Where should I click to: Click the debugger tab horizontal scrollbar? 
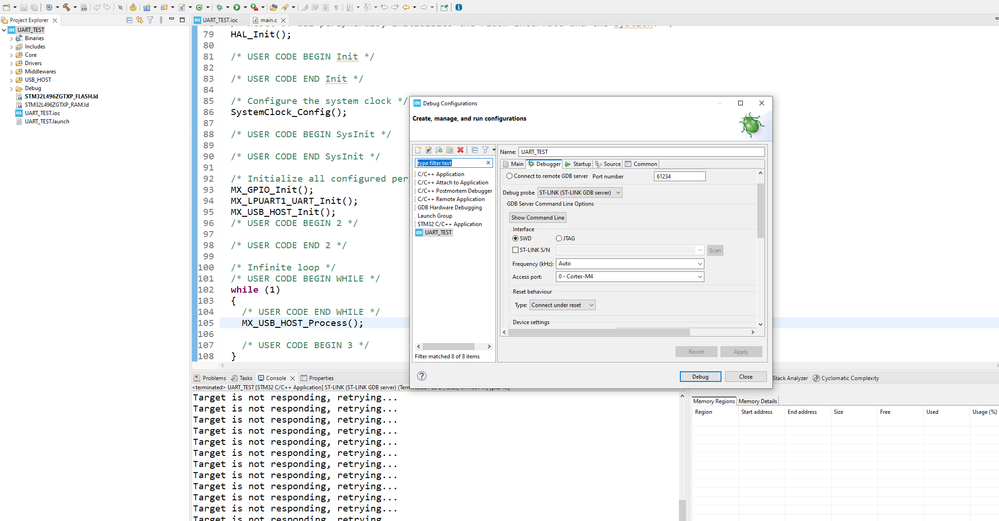click(x=599, y=332)
